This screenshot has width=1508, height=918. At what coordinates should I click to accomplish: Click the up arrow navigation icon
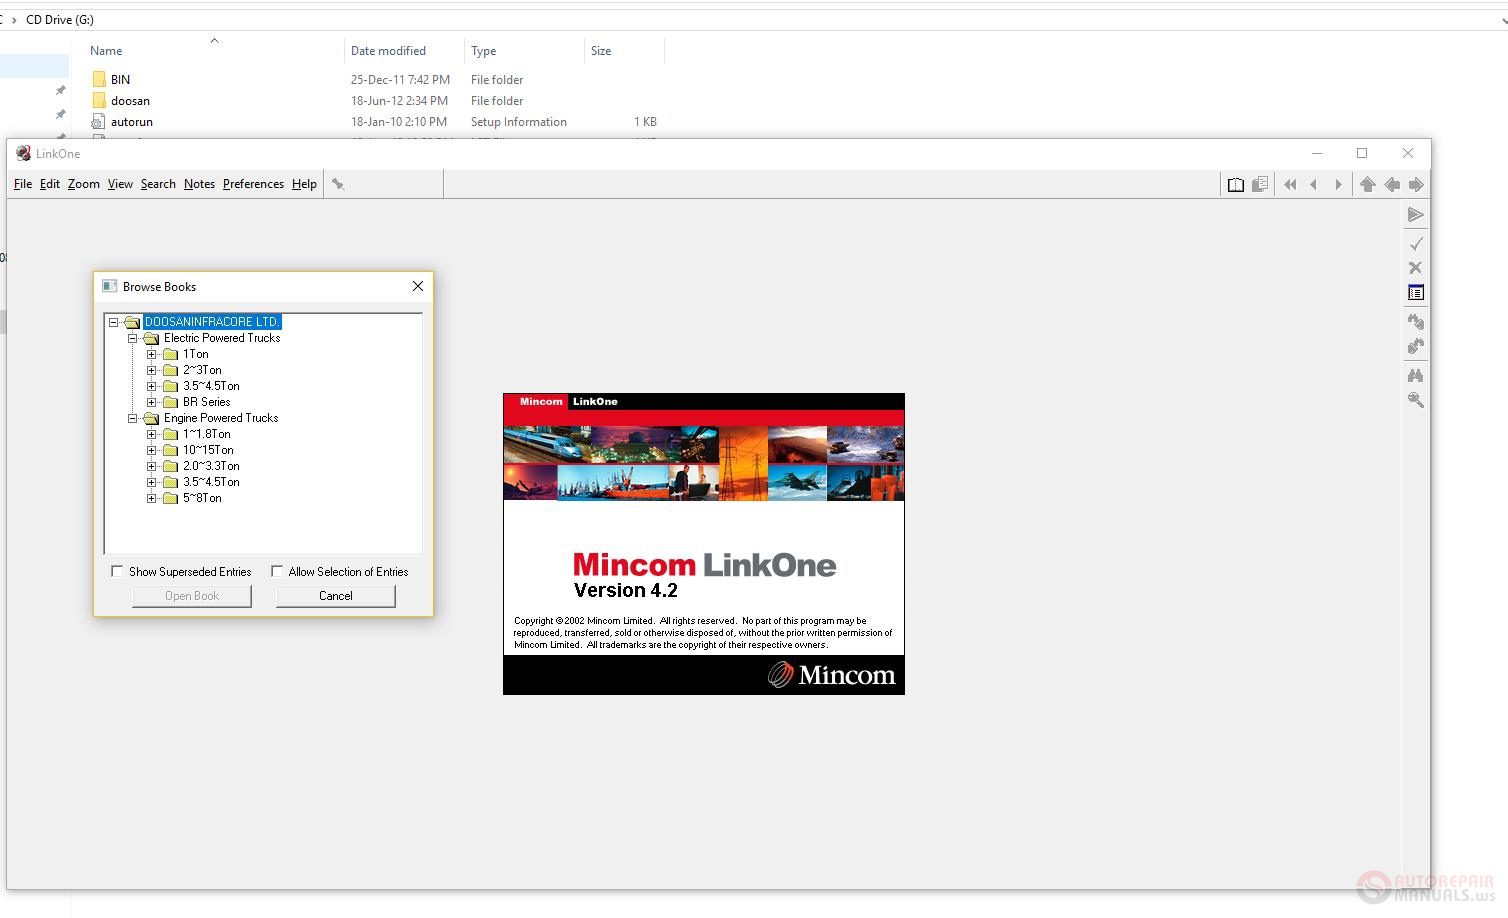pyautogui.click(x=1367, y=185)
